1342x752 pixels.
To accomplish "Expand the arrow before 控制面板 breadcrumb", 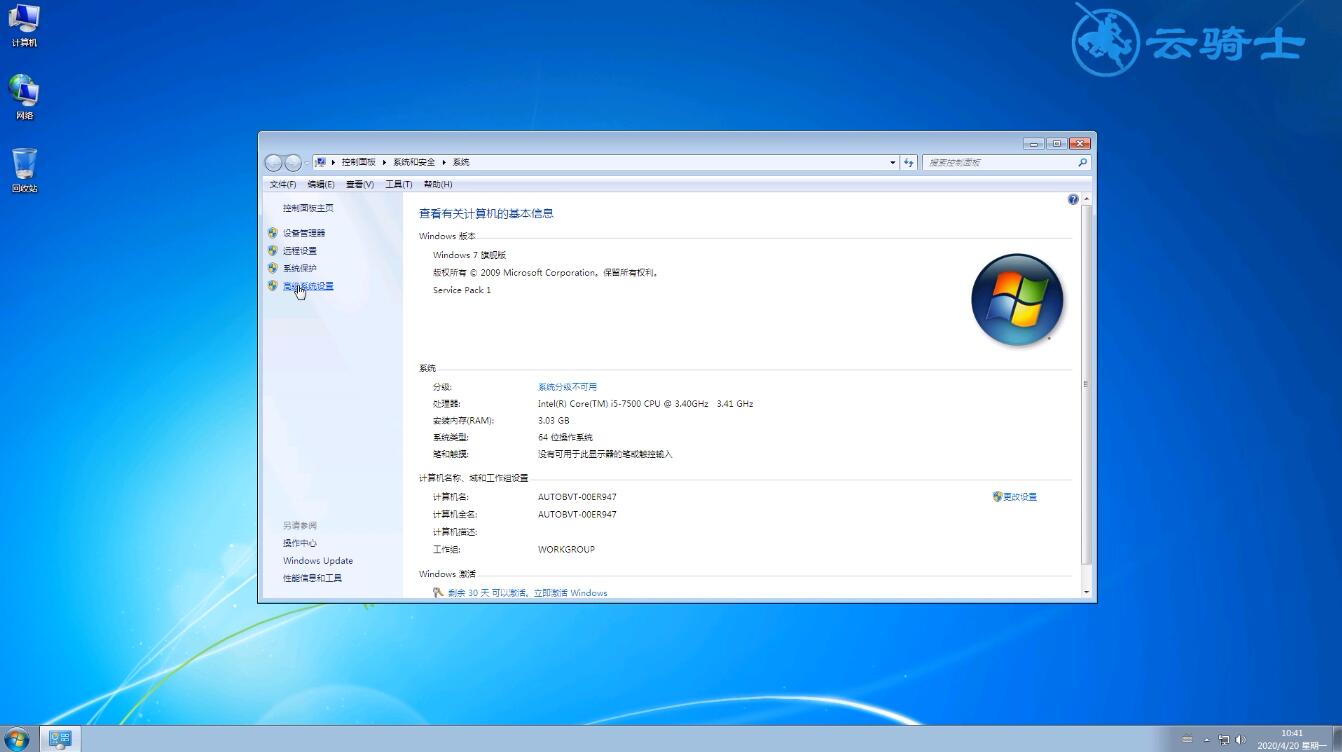I will tap(334, 162).
